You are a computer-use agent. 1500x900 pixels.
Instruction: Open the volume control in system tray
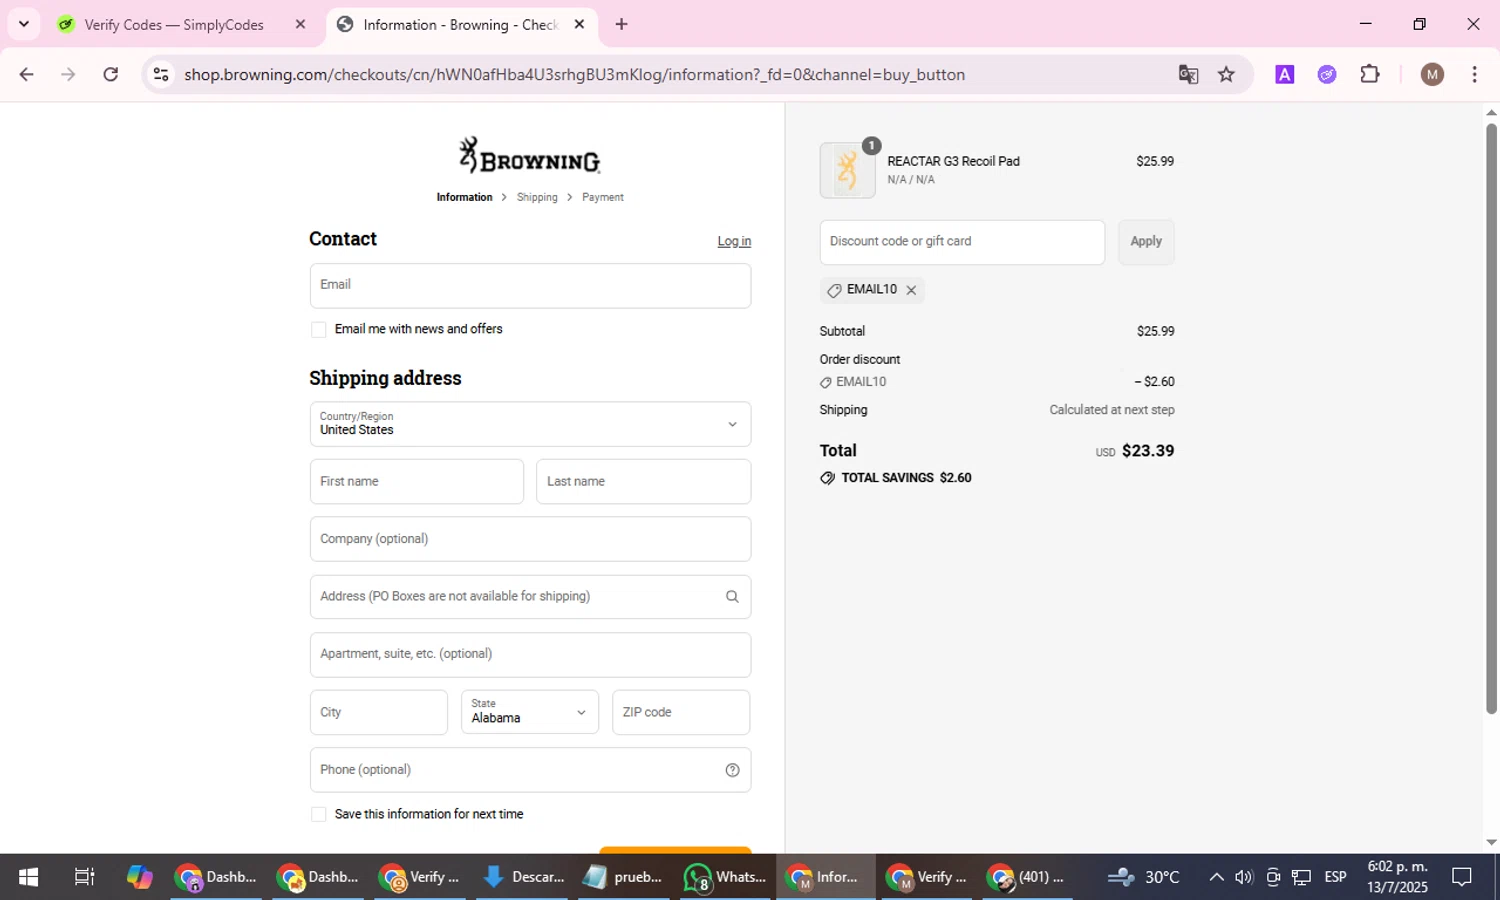tap(1244, 877)
